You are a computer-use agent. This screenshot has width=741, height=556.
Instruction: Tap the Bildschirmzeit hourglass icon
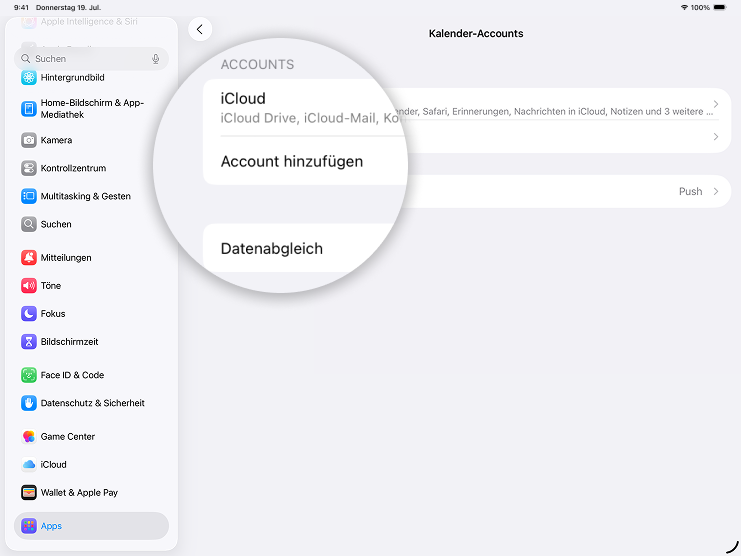pyautogui.click(x=29, y=342)
